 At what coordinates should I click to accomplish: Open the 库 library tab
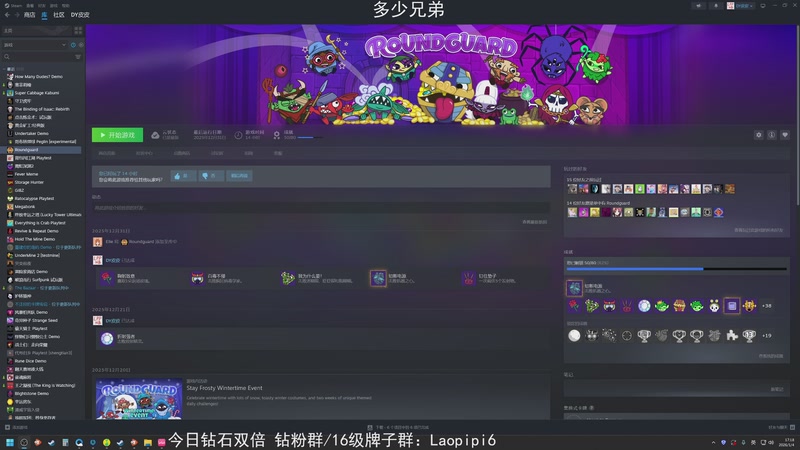(44, 15)
